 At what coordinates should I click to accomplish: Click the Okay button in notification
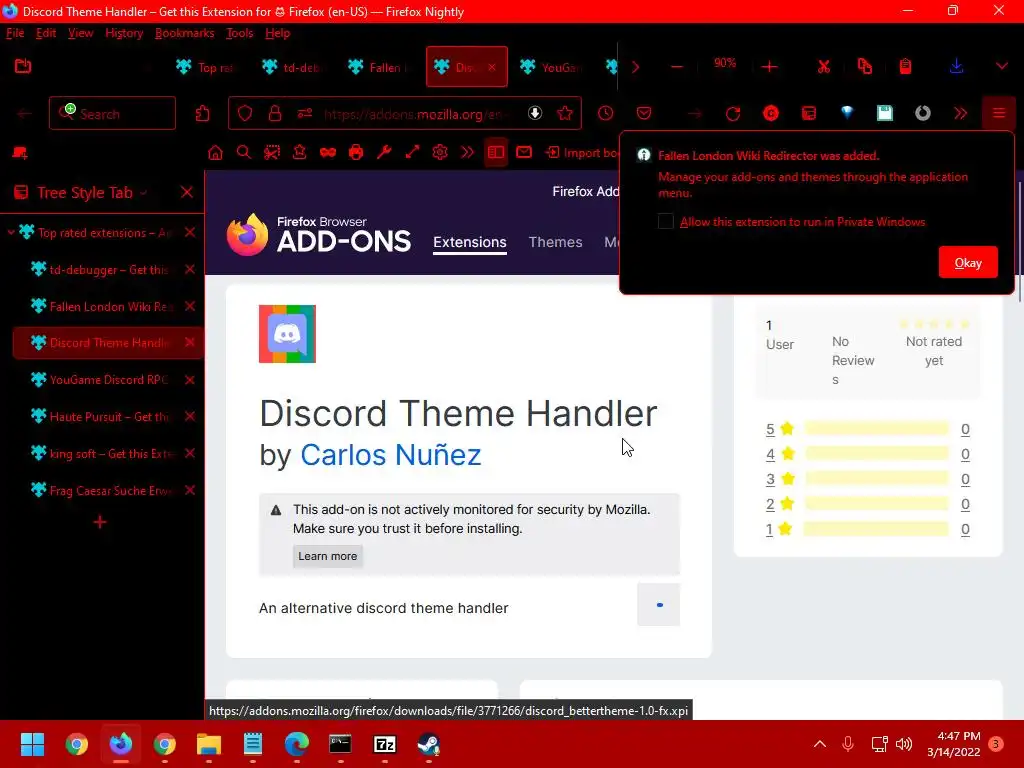968,263
